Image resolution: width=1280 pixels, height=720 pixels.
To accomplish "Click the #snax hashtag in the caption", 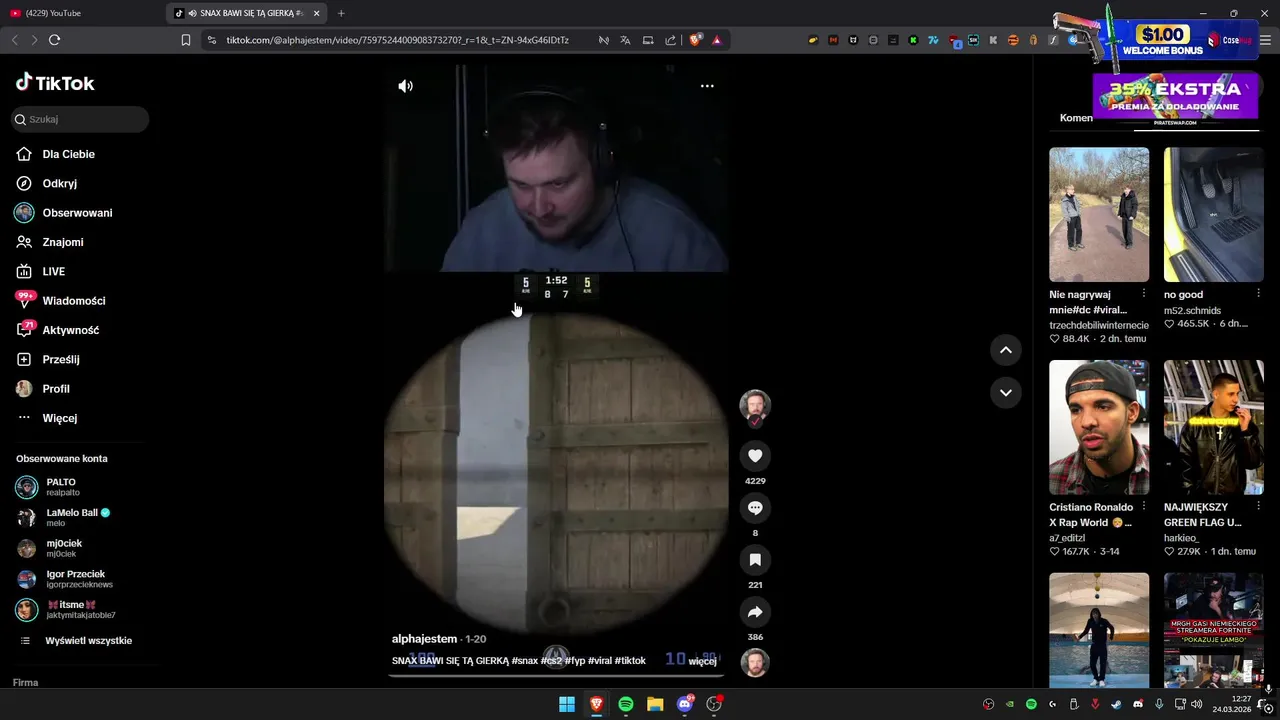I will click(x=524, y=661).
